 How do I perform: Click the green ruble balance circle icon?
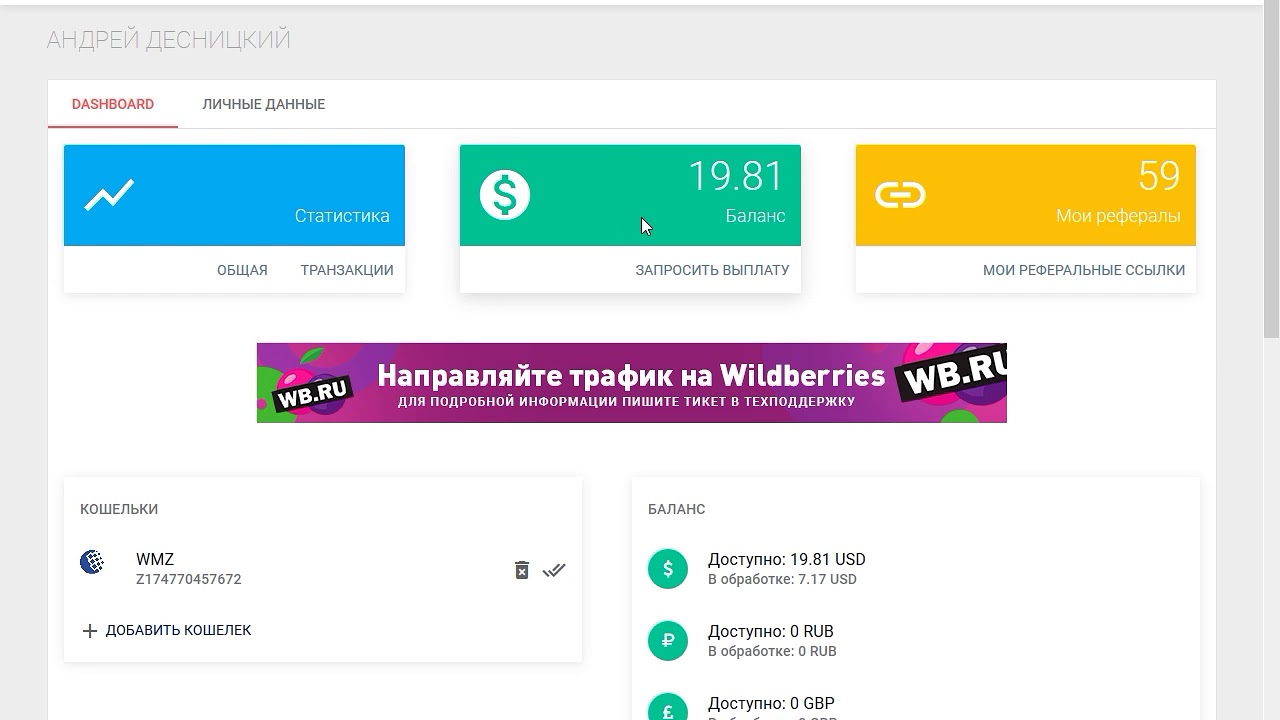pos(668,641)
